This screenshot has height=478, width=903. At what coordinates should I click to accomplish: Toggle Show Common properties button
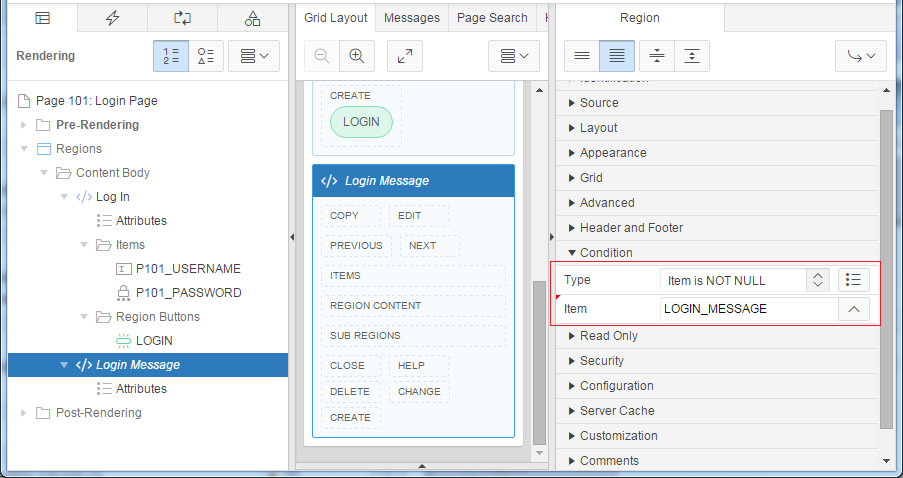point(582,56)
